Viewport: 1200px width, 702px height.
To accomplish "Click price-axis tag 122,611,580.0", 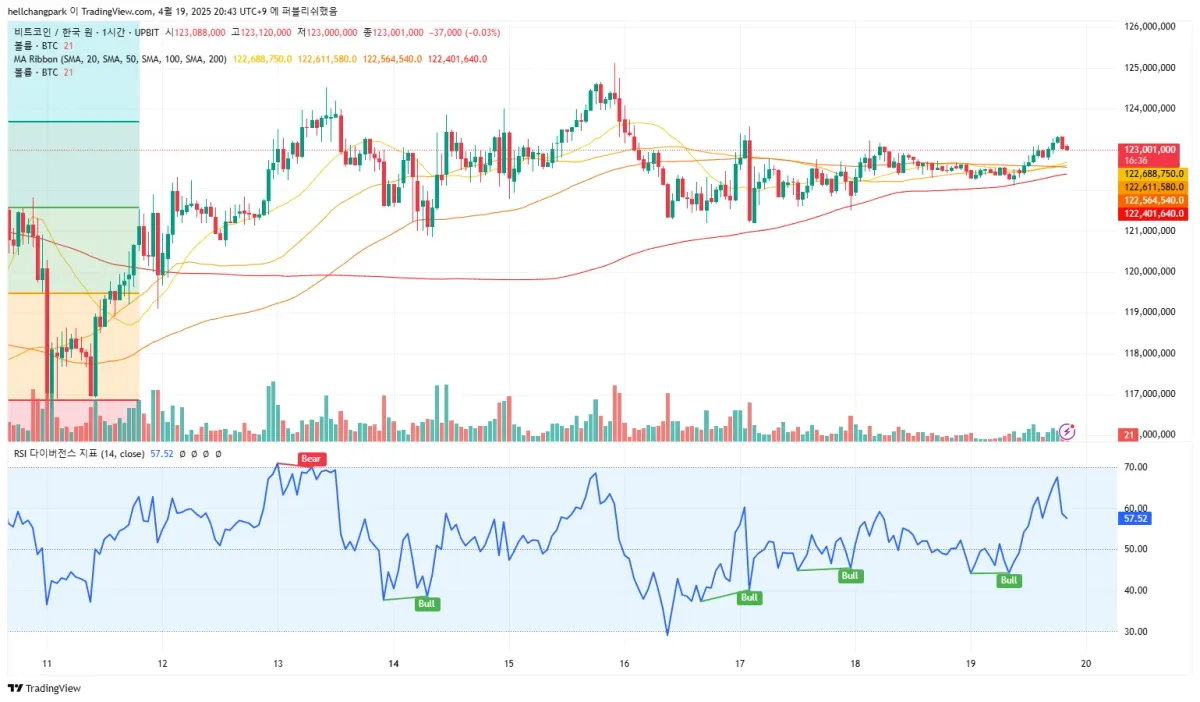I will [1153, 187].
